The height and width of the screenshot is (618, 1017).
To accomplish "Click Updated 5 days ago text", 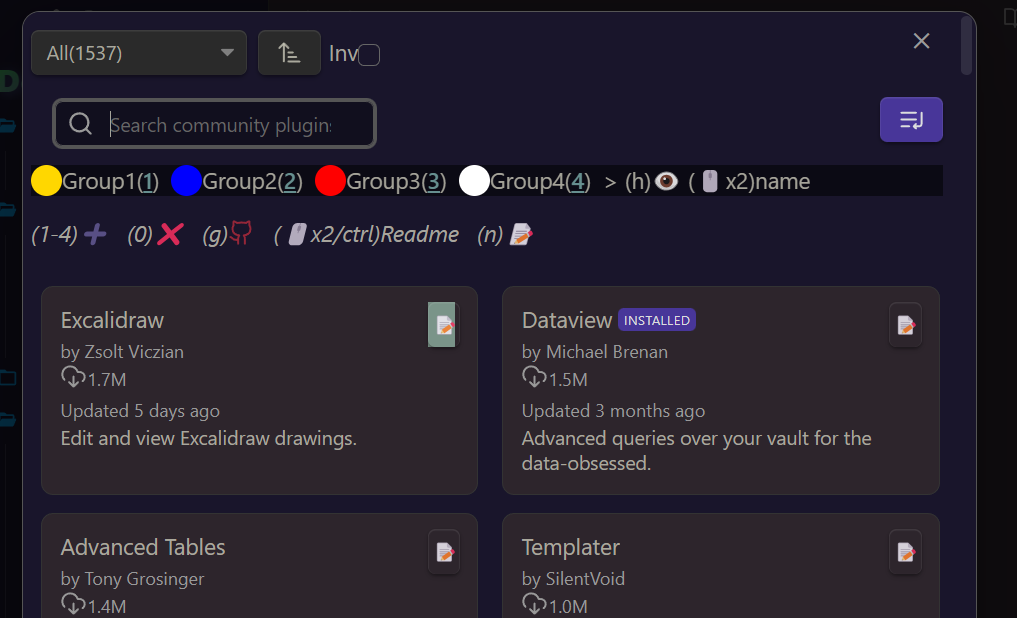I will [140, 411].
